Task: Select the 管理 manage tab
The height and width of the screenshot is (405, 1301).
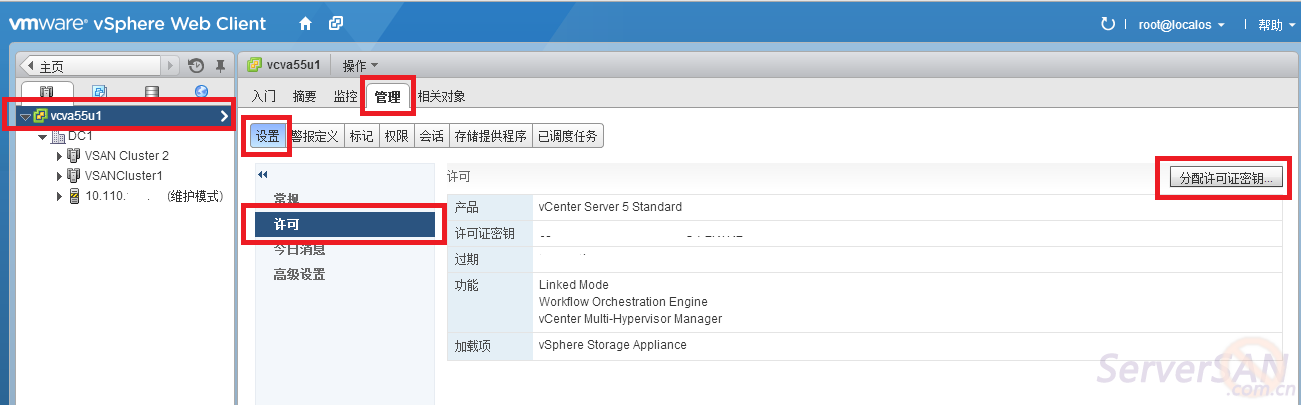Action: (x=387, y=97)
